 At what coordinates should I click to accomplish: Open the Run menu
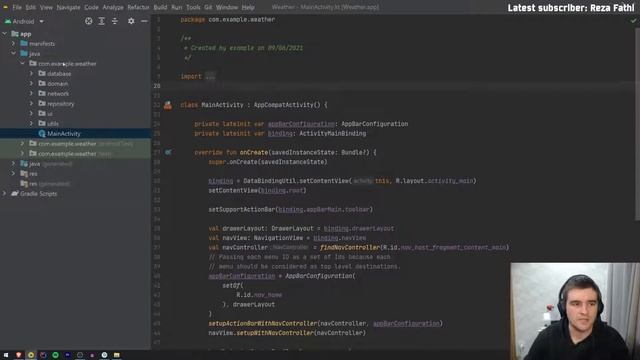click(177, 7)
